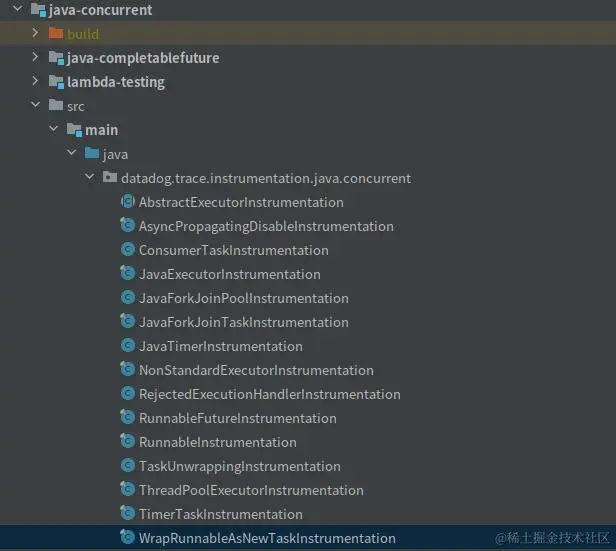Image resolution: width=616 pixels, height=551 pixels.
Task: Open RunnableFutureInstrumentation class
Action: coord(238,418)
